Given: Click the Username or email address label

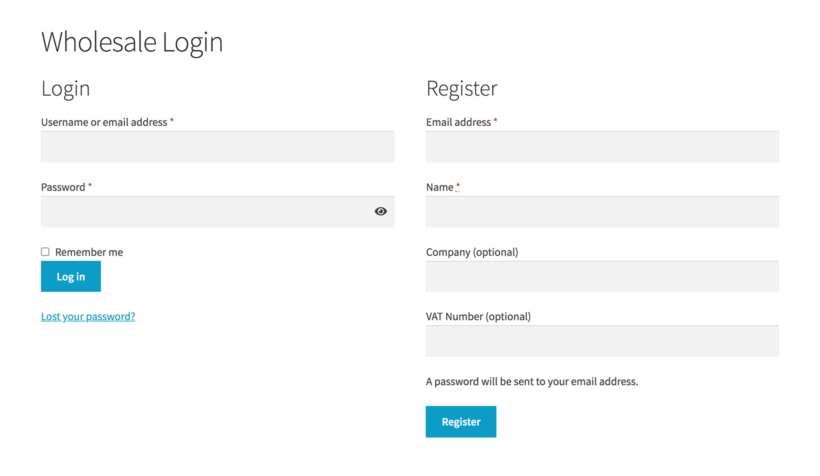Looking at the screenshot, I should 104,122.
